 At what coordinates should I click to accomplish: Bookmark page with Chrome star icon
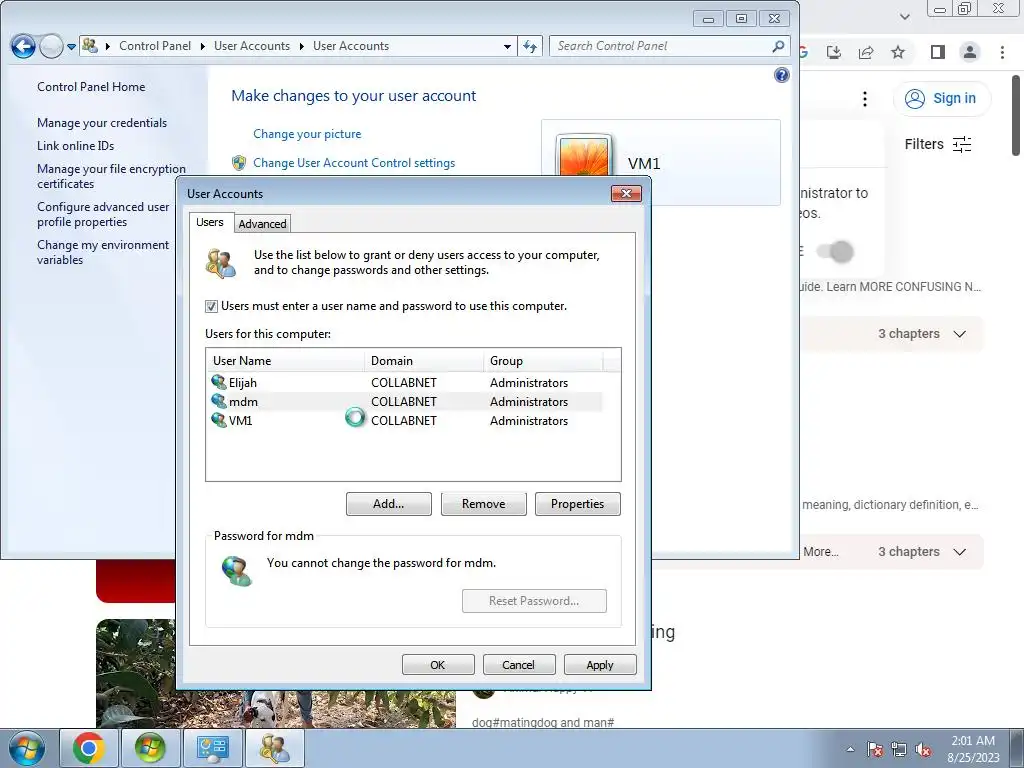(899, 52)
